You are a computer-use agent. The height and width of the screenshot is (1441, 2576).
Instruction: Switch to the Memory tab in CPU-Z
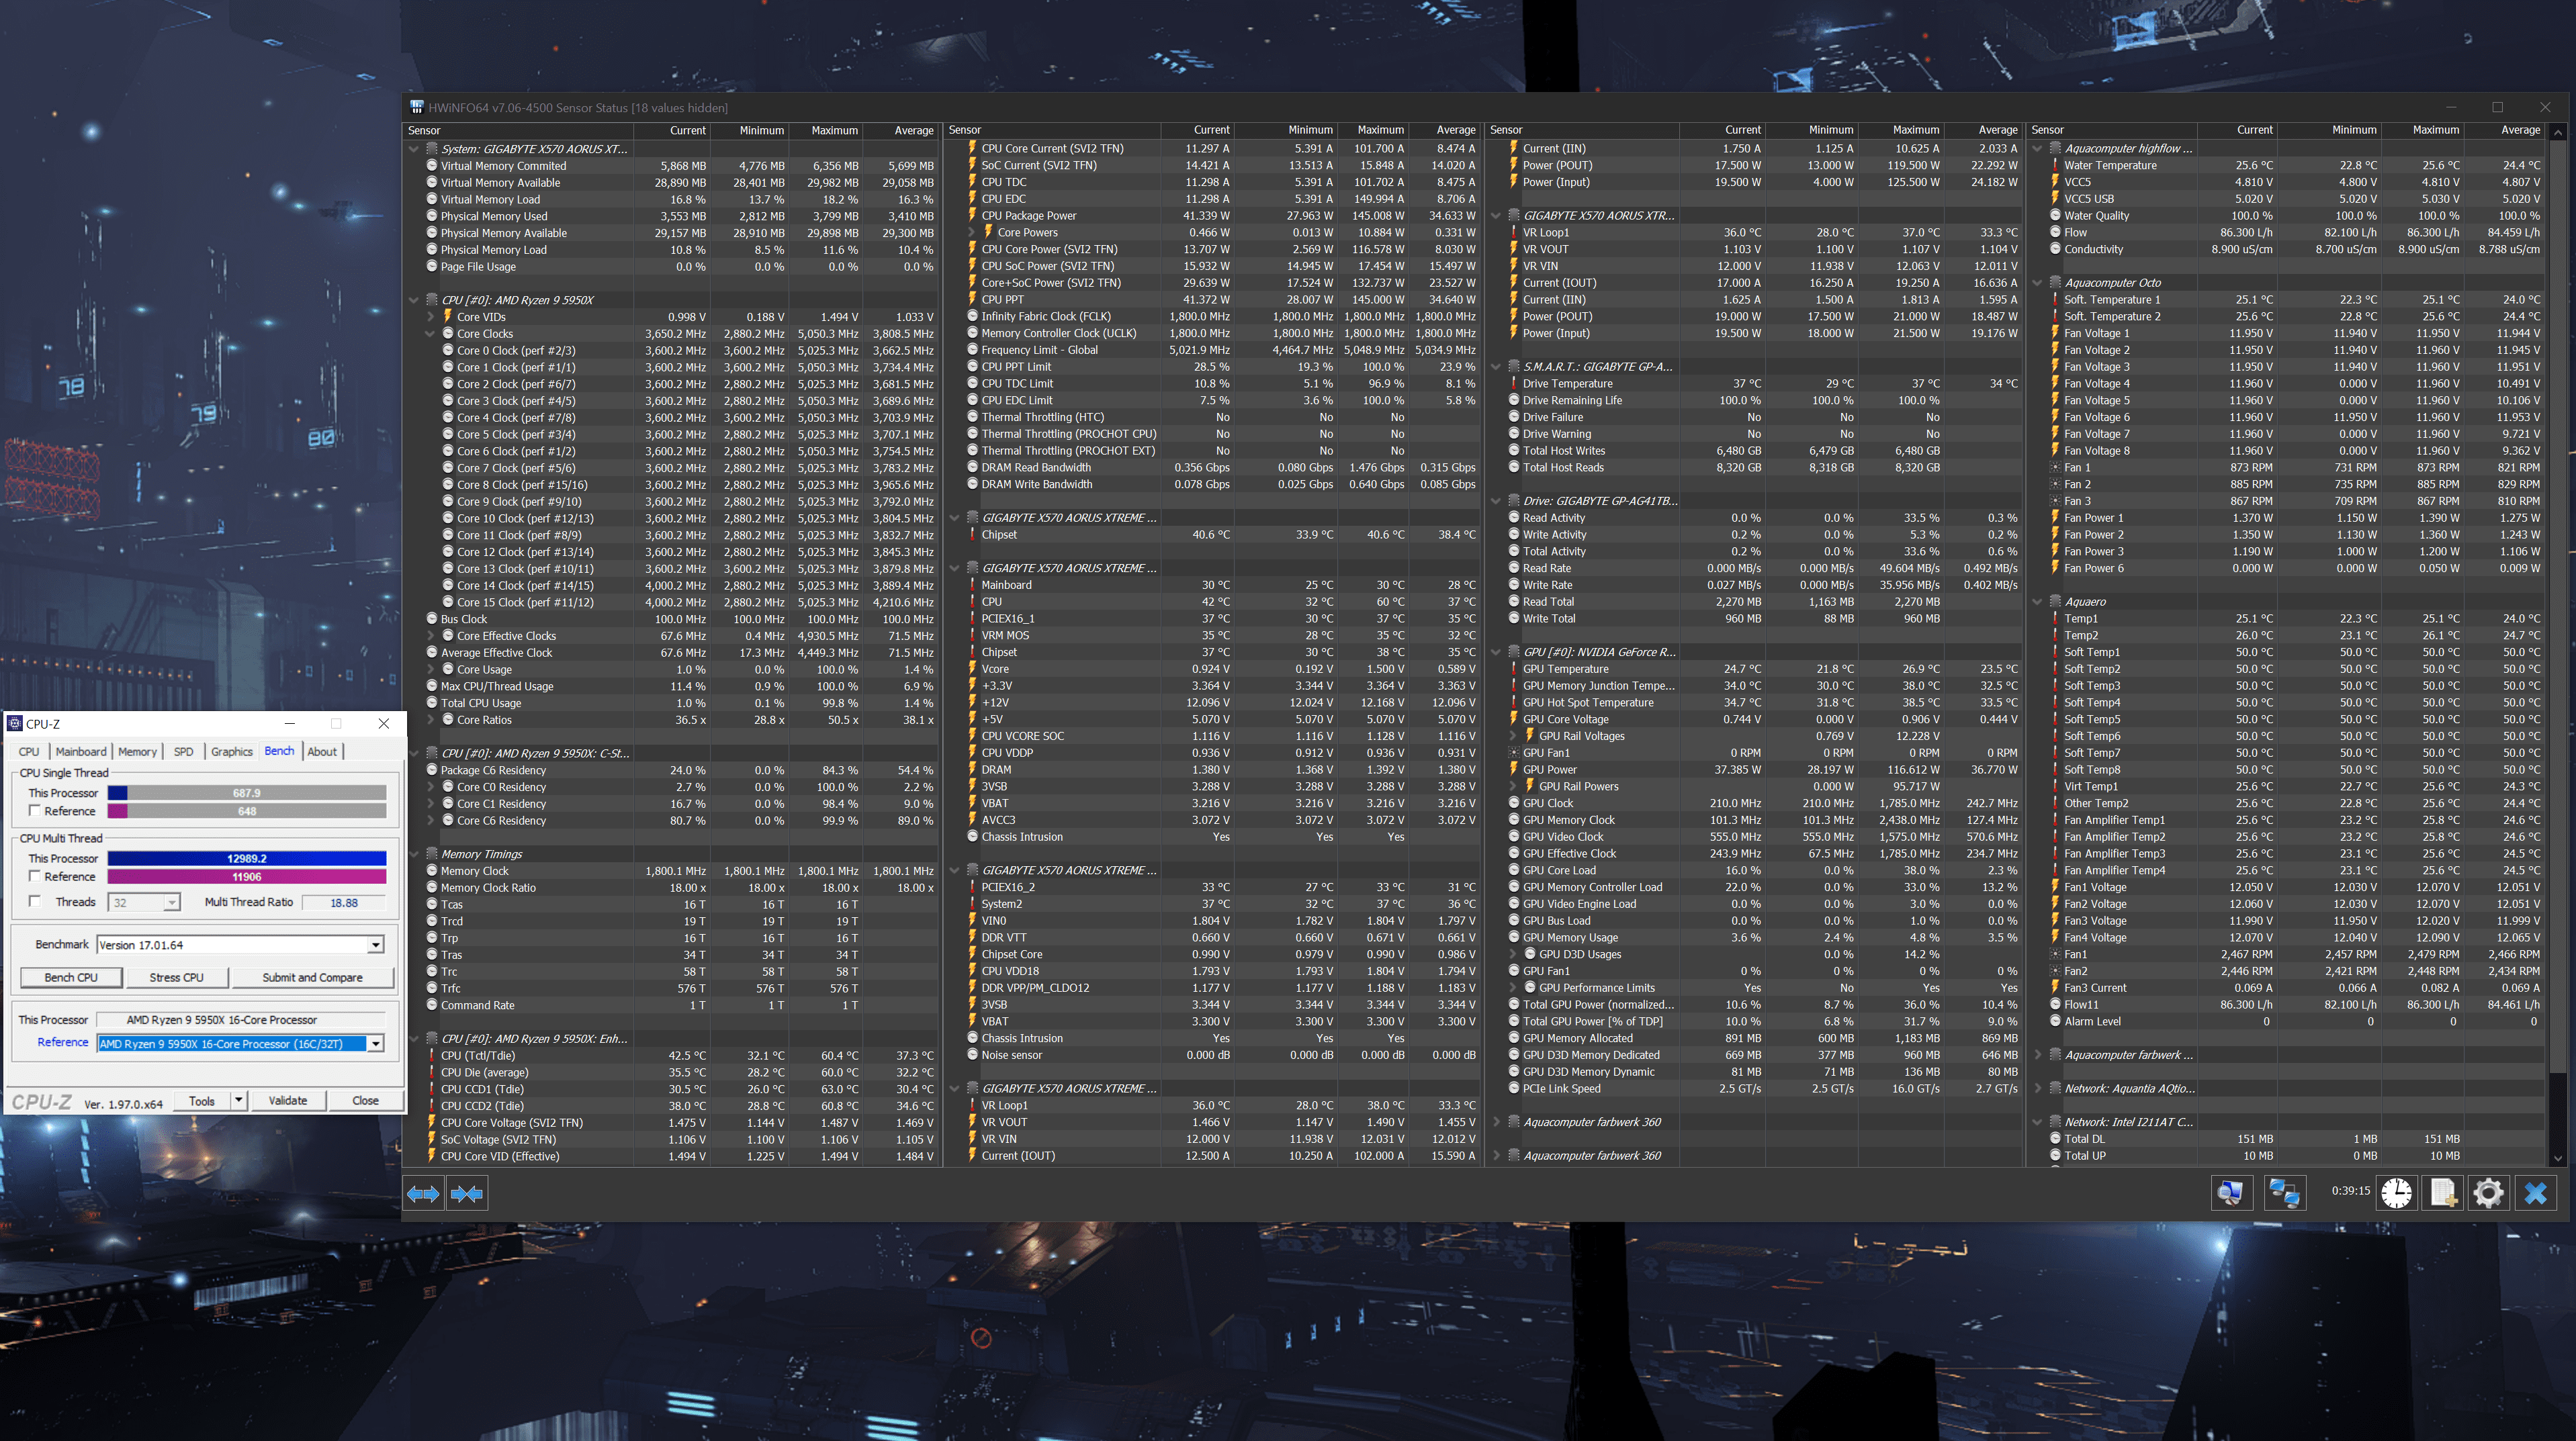pos(137,752)
